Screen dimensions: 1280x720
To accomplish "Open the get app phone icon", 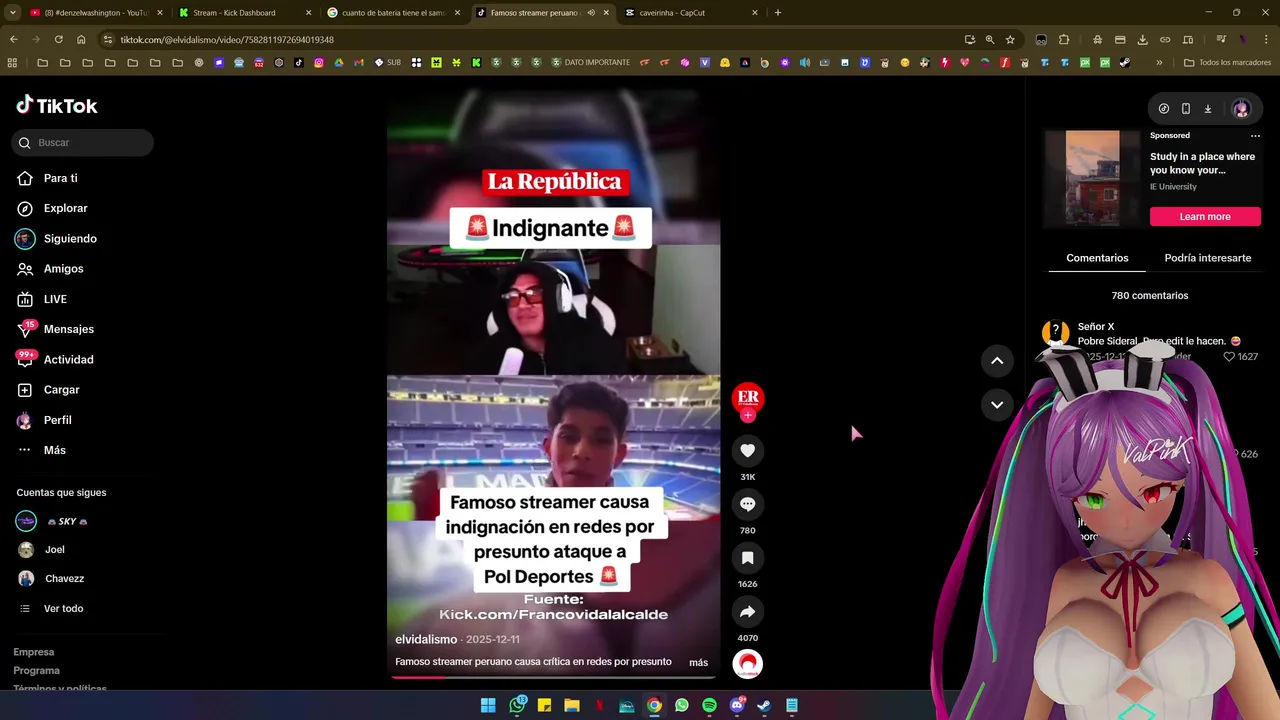I will 1186,108.
